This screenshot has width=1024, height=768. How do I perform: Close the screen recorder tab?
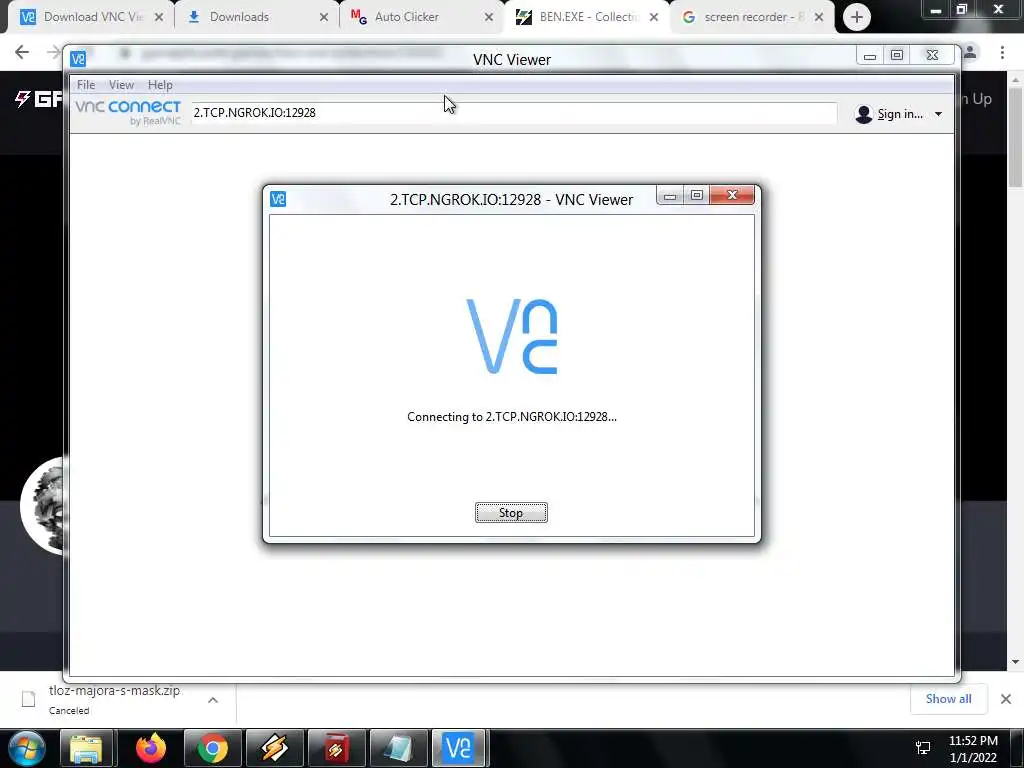click(819, 18)
